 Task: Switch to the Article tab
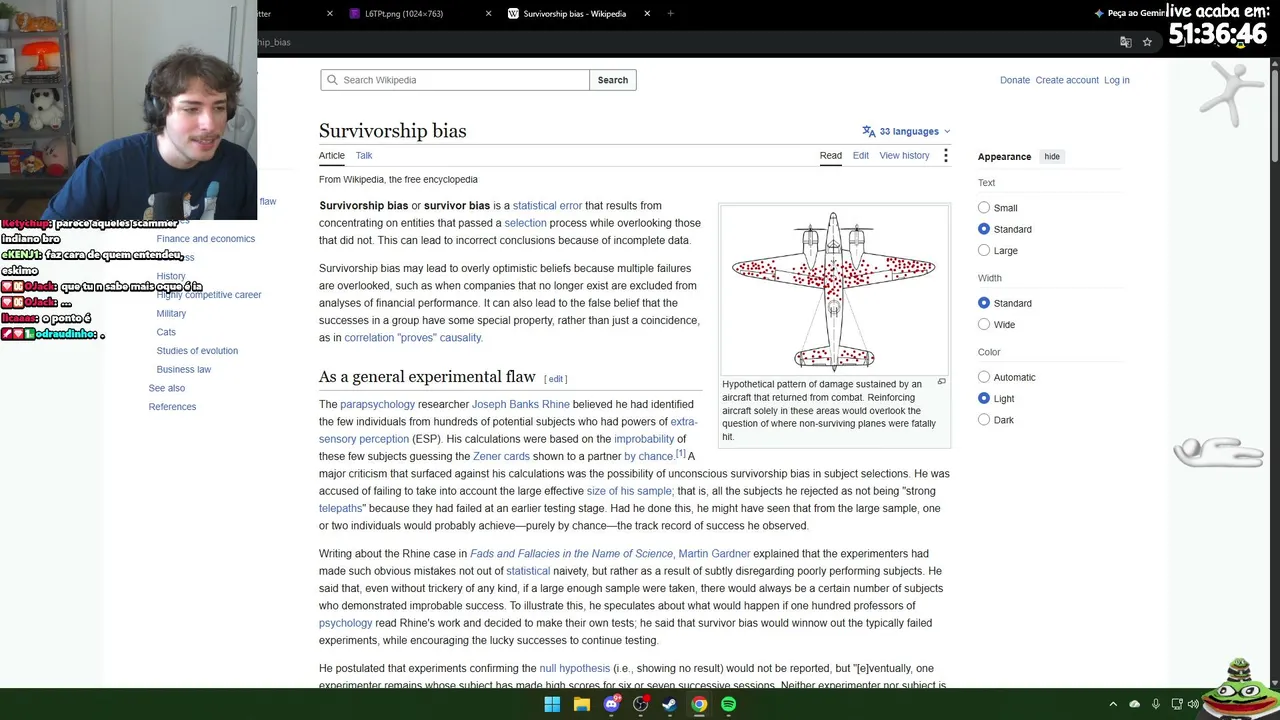pyautogui.click(x=332, y=156)
